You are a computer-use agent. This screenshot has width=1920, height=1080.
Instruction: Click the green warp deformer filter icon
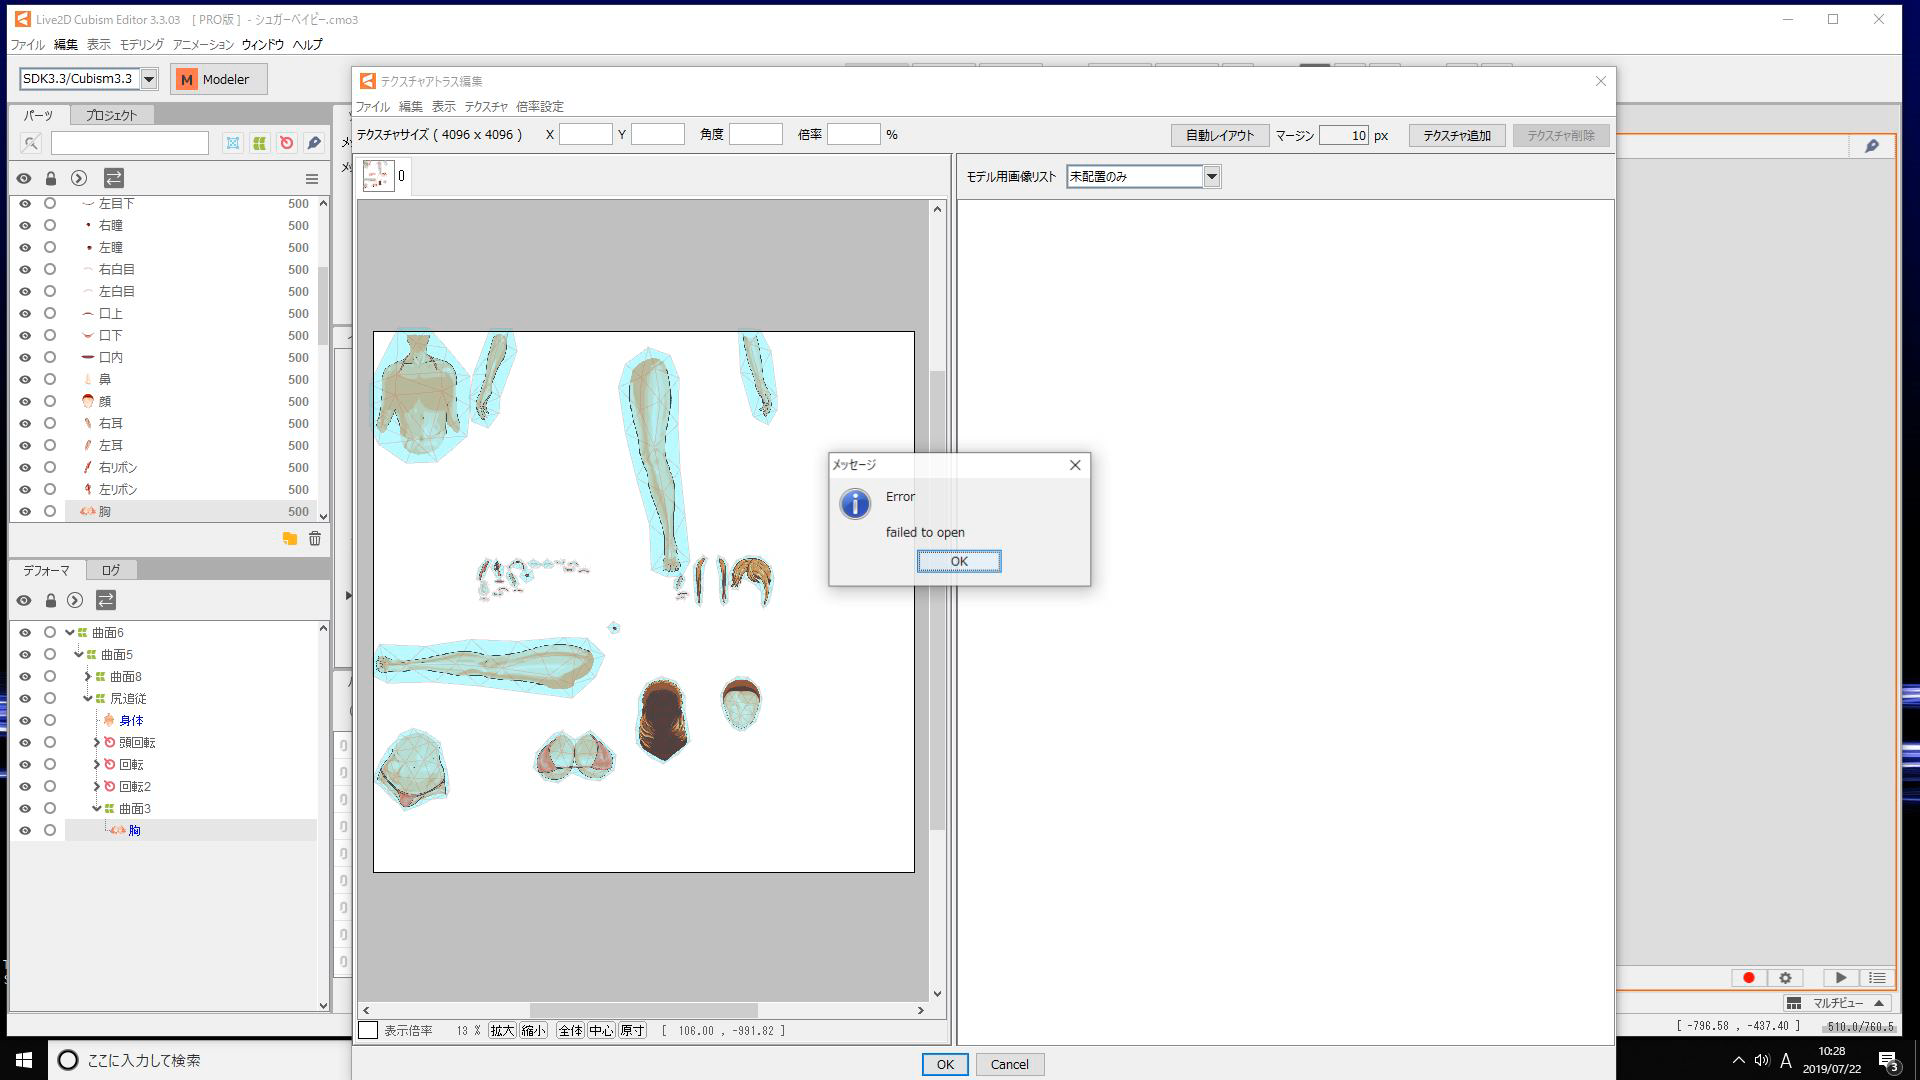[x=260, y=143]
